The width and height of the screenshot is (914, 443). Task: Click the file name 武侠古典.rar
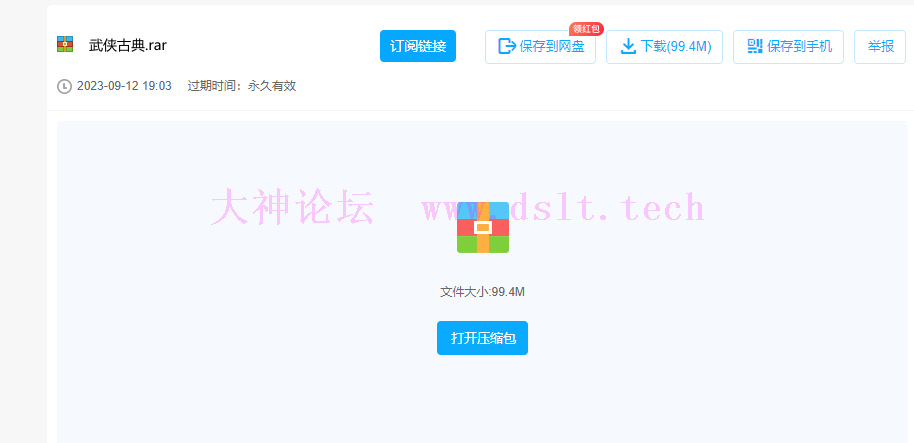click(x=128, y=45)
